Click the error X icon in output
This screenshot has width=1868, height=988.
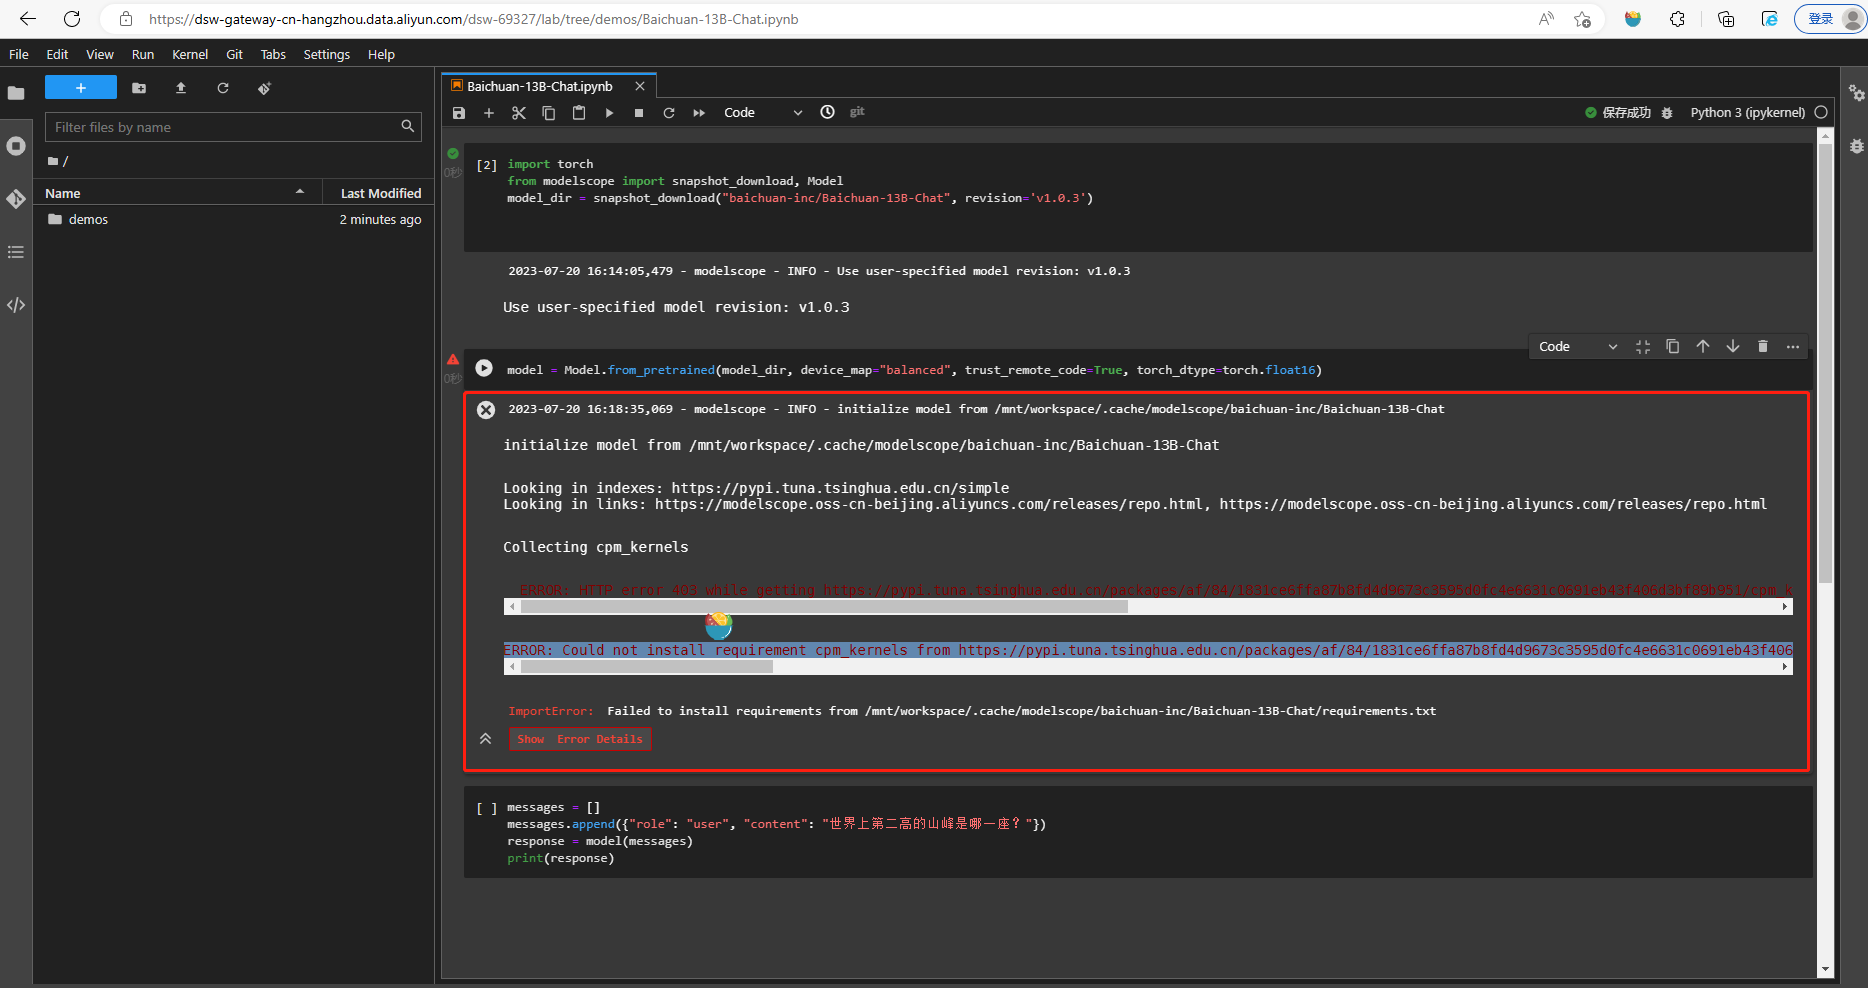click(x=486, y=409)
